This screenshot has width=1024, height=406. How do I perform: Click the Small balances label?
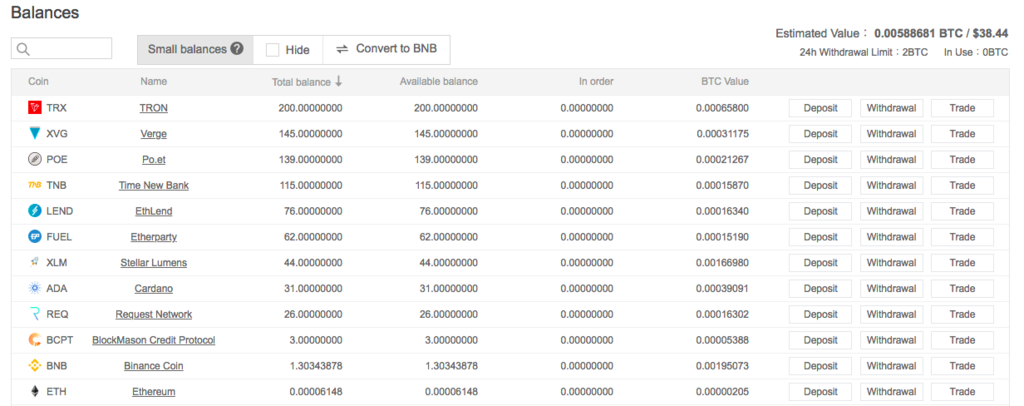[x=187, y=49]
